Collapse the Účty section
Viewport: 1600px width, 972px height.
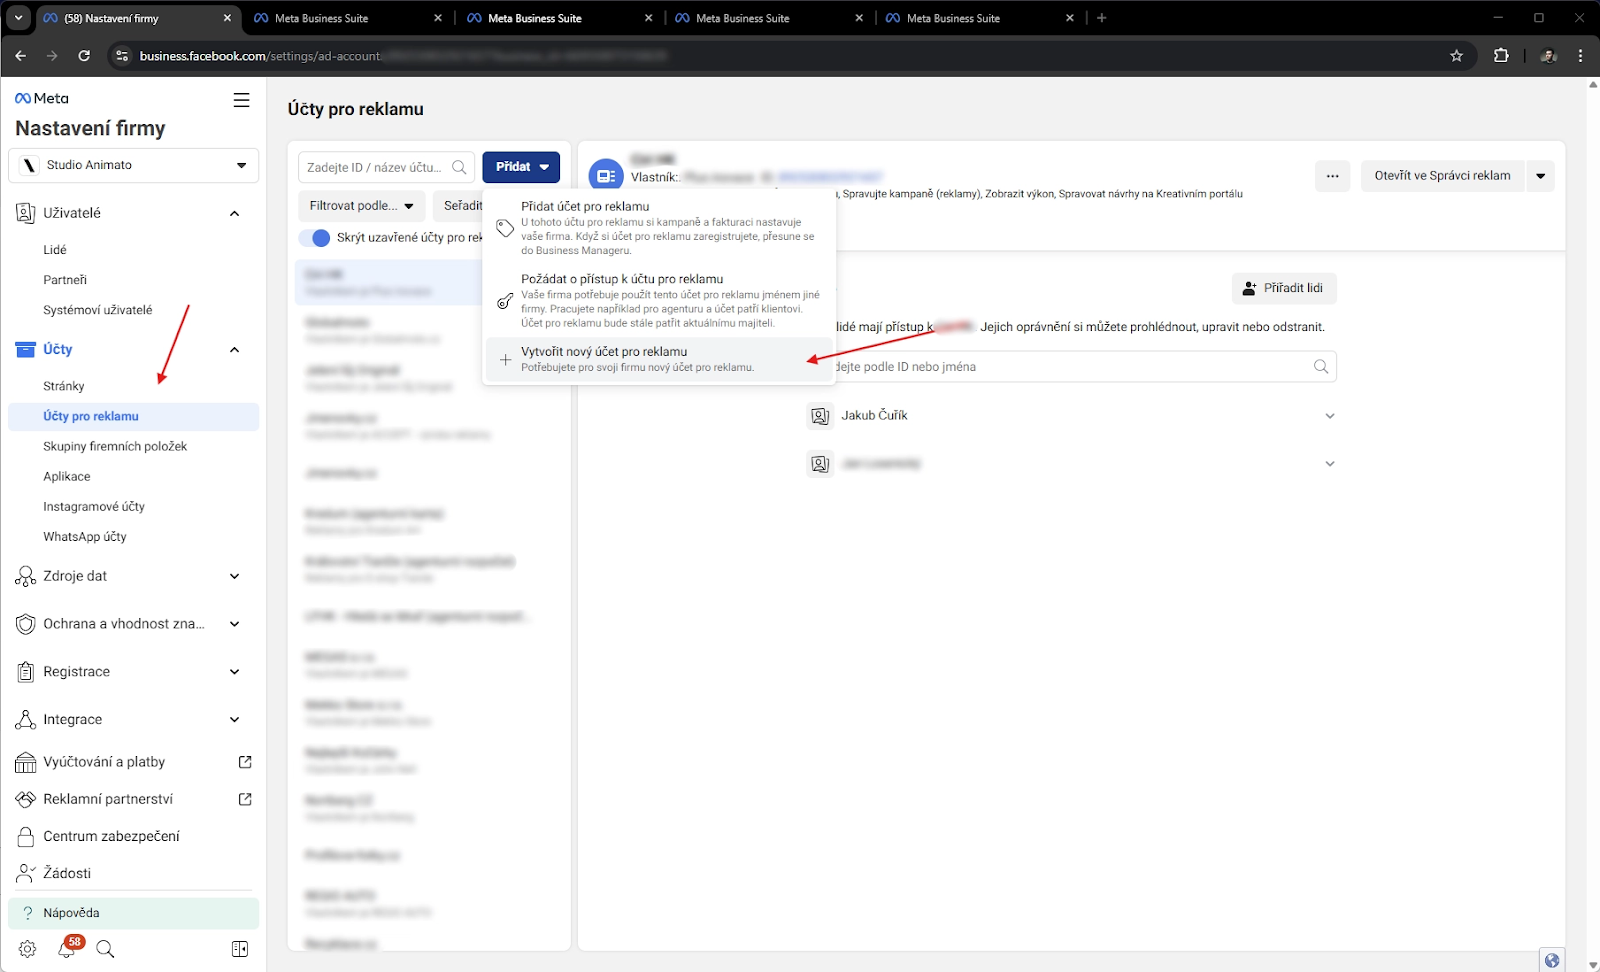(x=234, y=350)
